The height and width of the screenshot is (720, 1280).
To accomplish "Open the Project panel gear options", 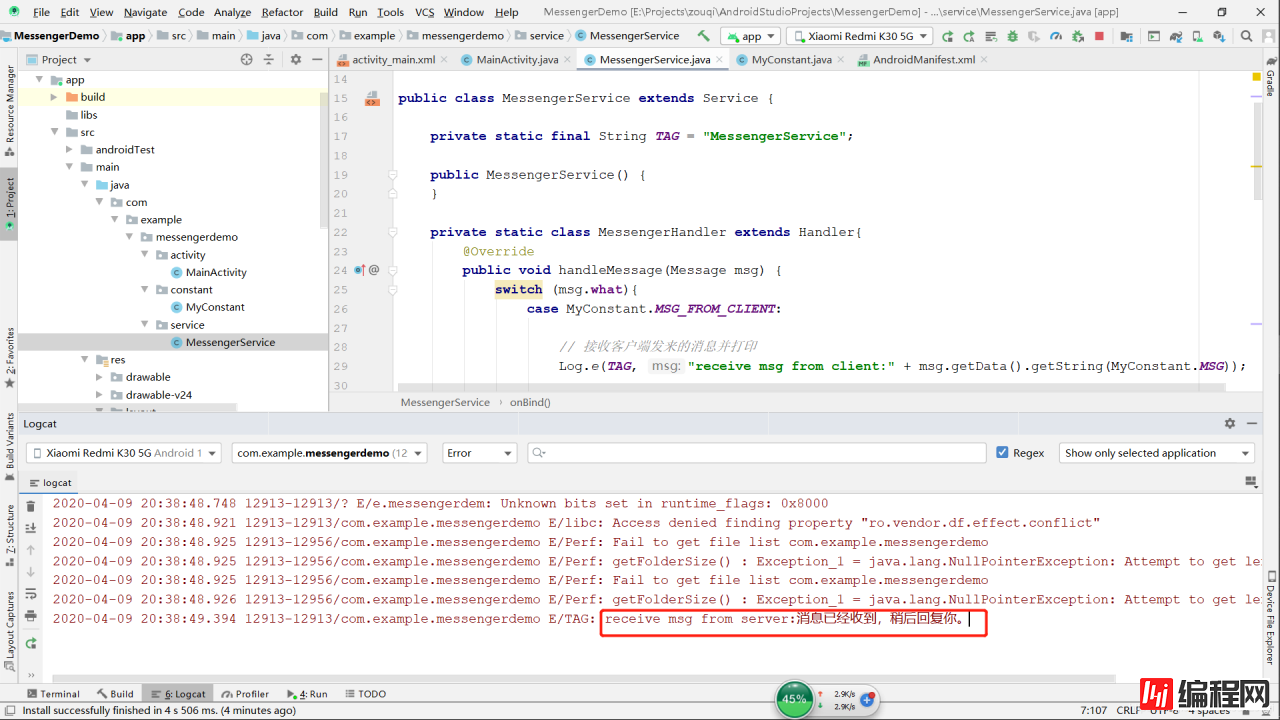I will click(296, 59).
